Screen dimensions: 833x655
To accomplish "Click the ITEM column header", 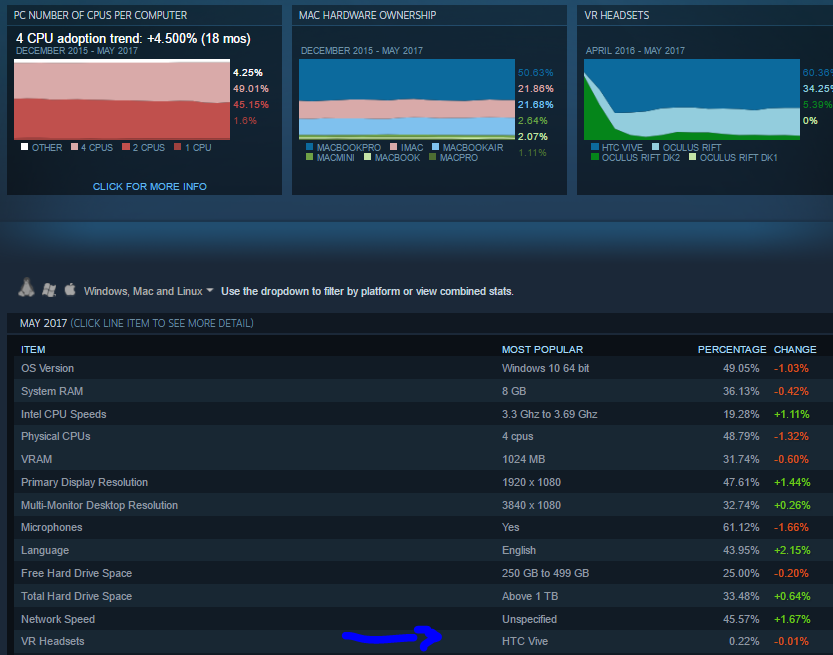I will 33,350.
